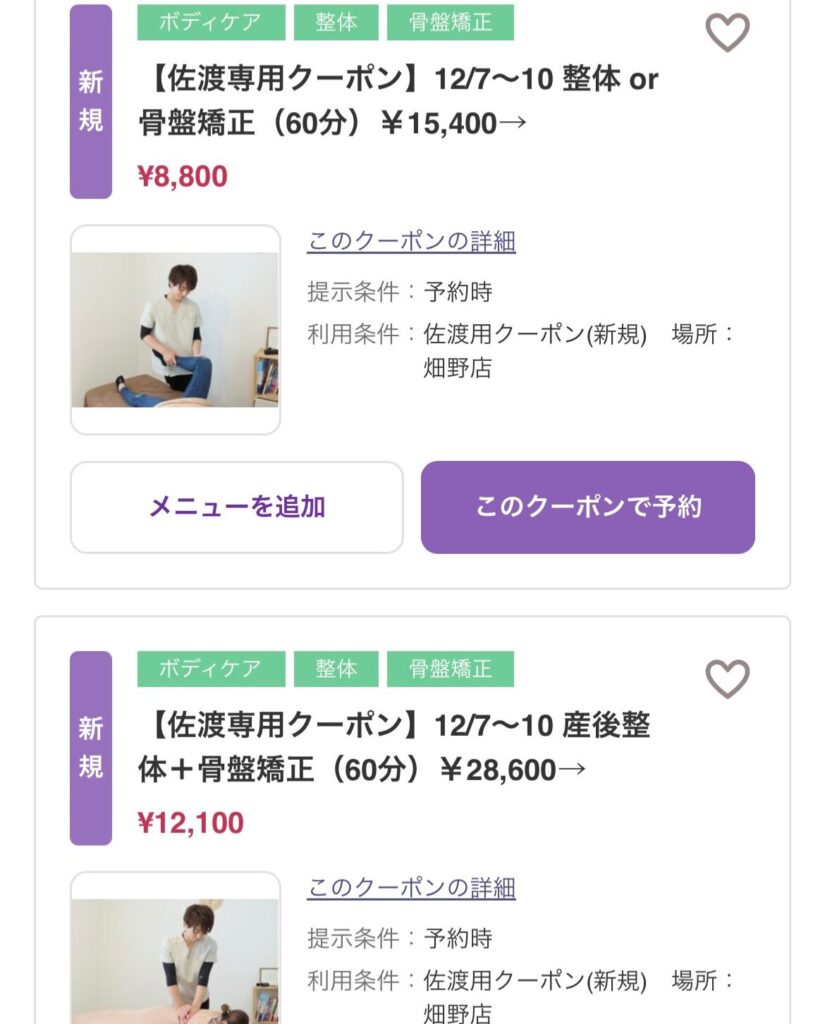The height and width of the screenshot is (1024, 825).
Task: Click ボディケア tag on the 産後整体 coupon
Action: click(211, 669)
